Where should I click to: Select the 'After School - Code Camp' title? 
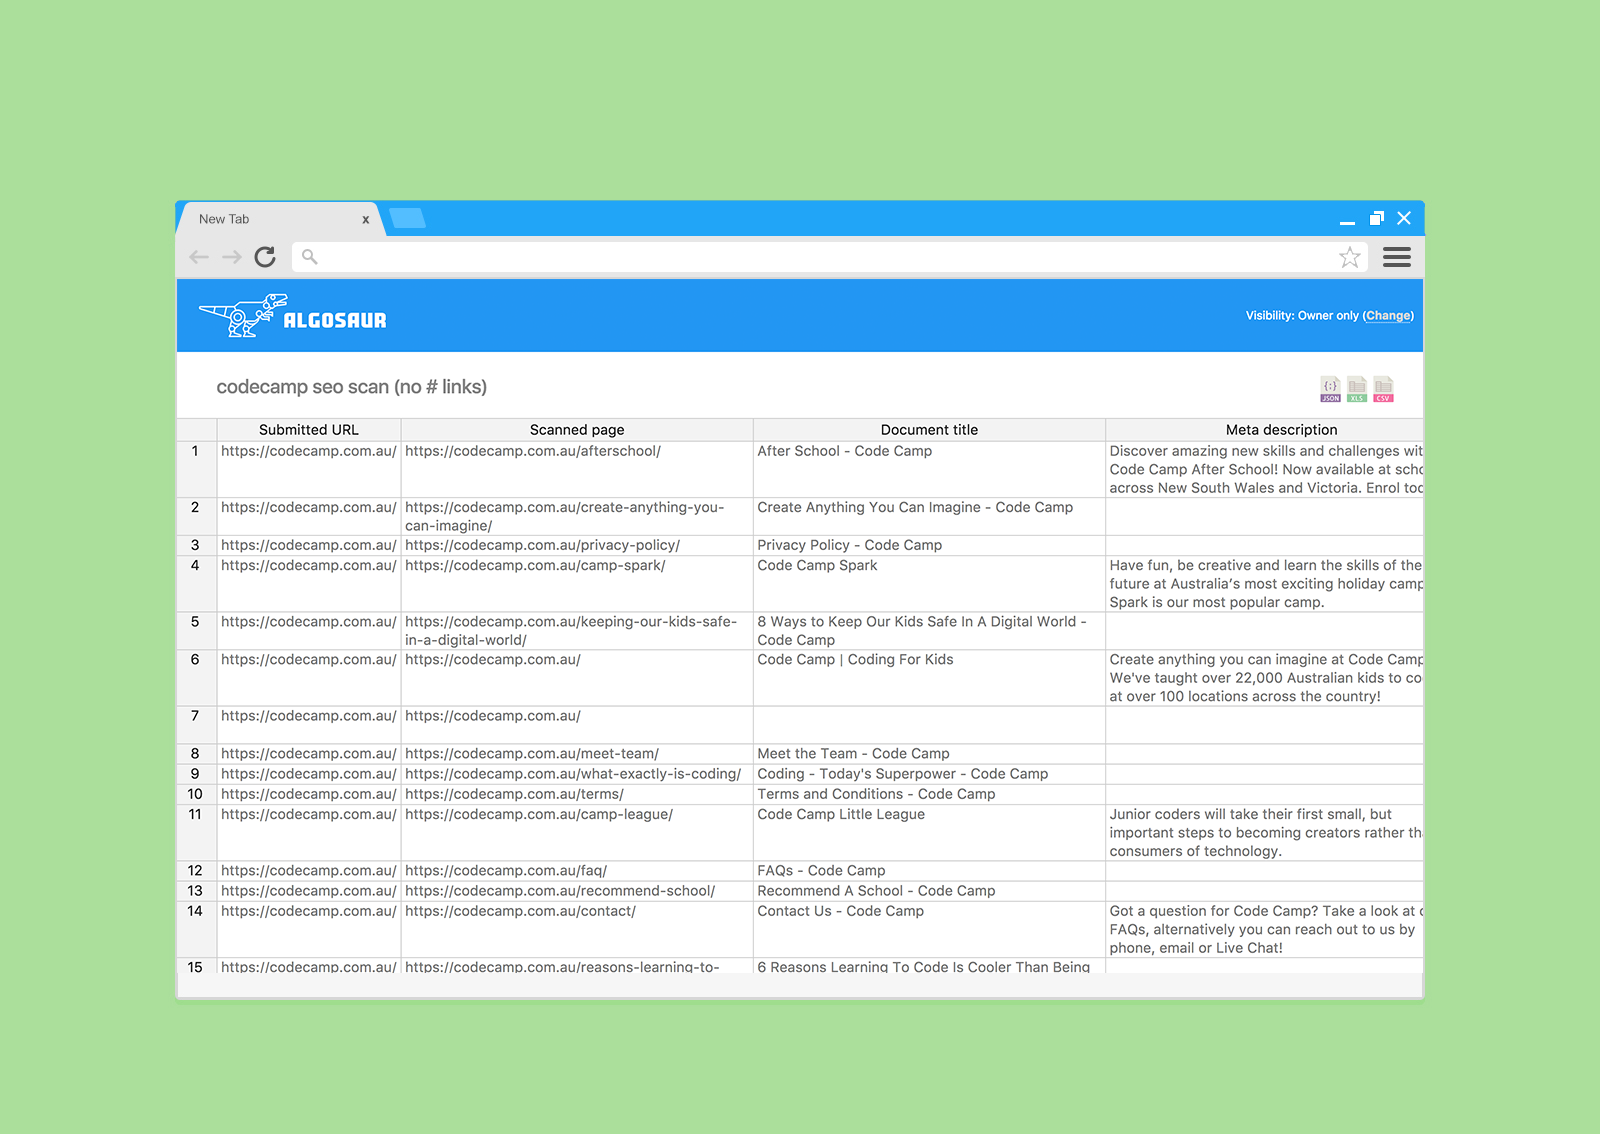(845, 451)
